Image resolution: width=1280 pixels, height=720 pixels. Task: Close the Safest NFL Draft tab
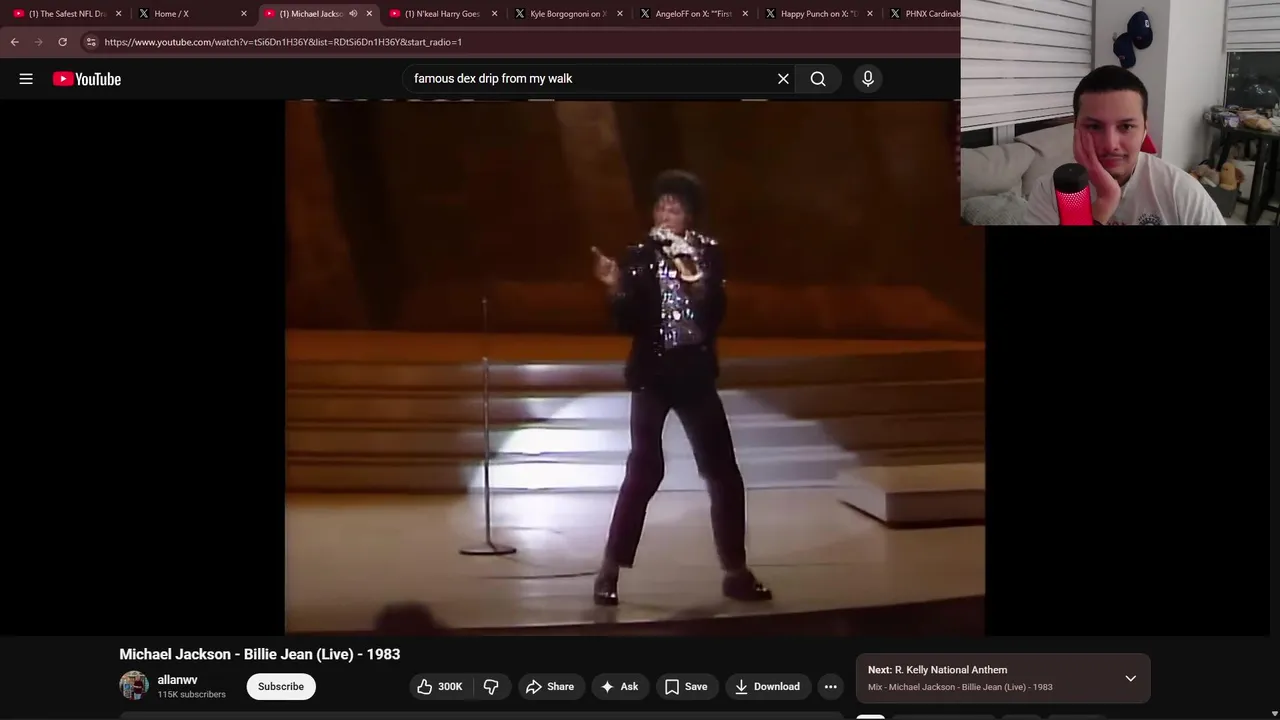(x=118, y=14)
